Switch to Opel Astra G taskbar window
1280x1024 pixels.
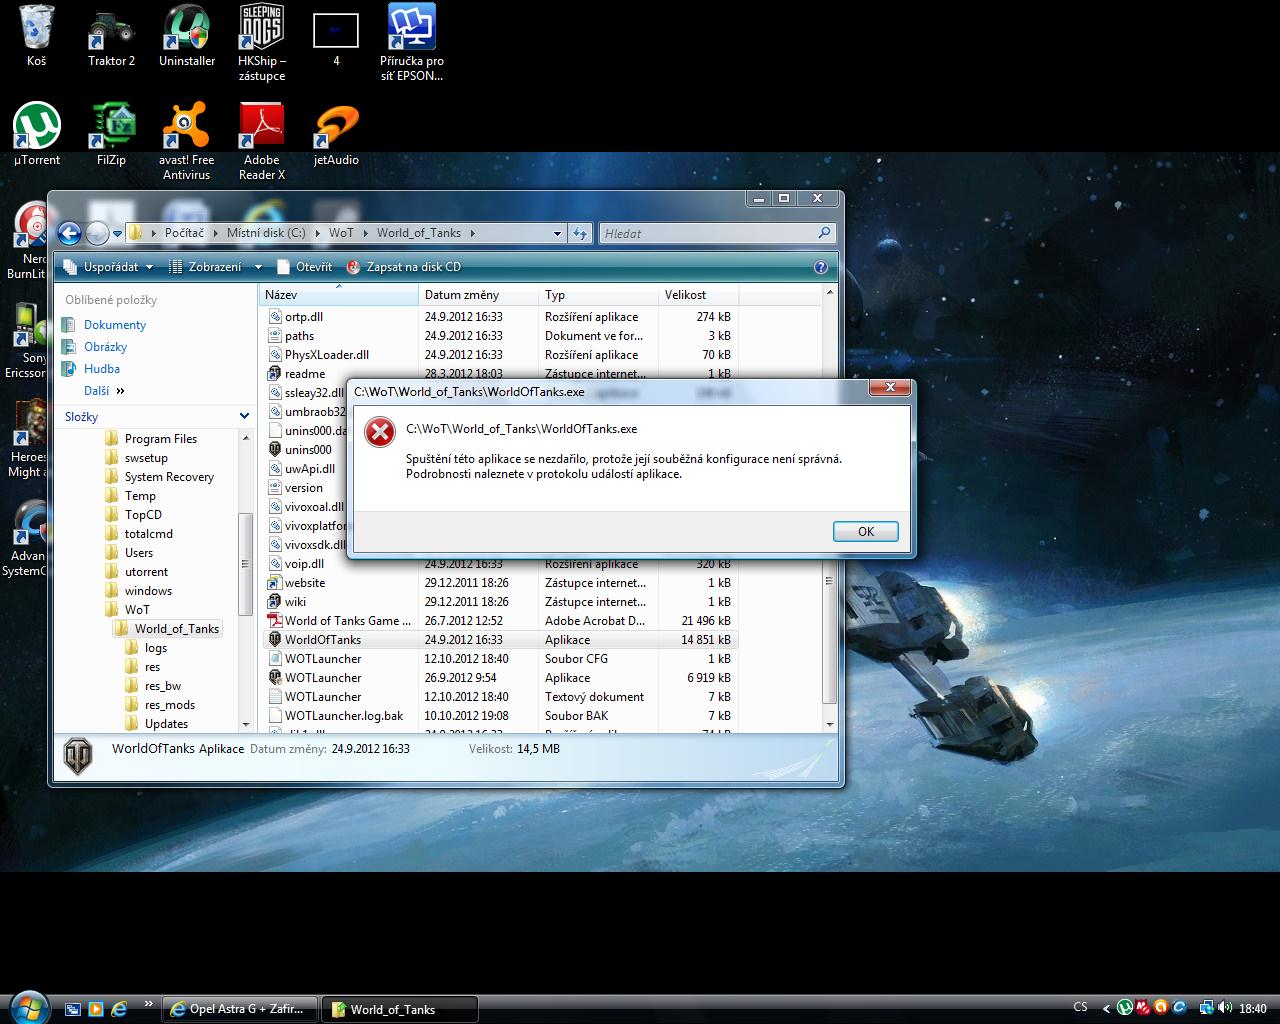coord(241,1009)
